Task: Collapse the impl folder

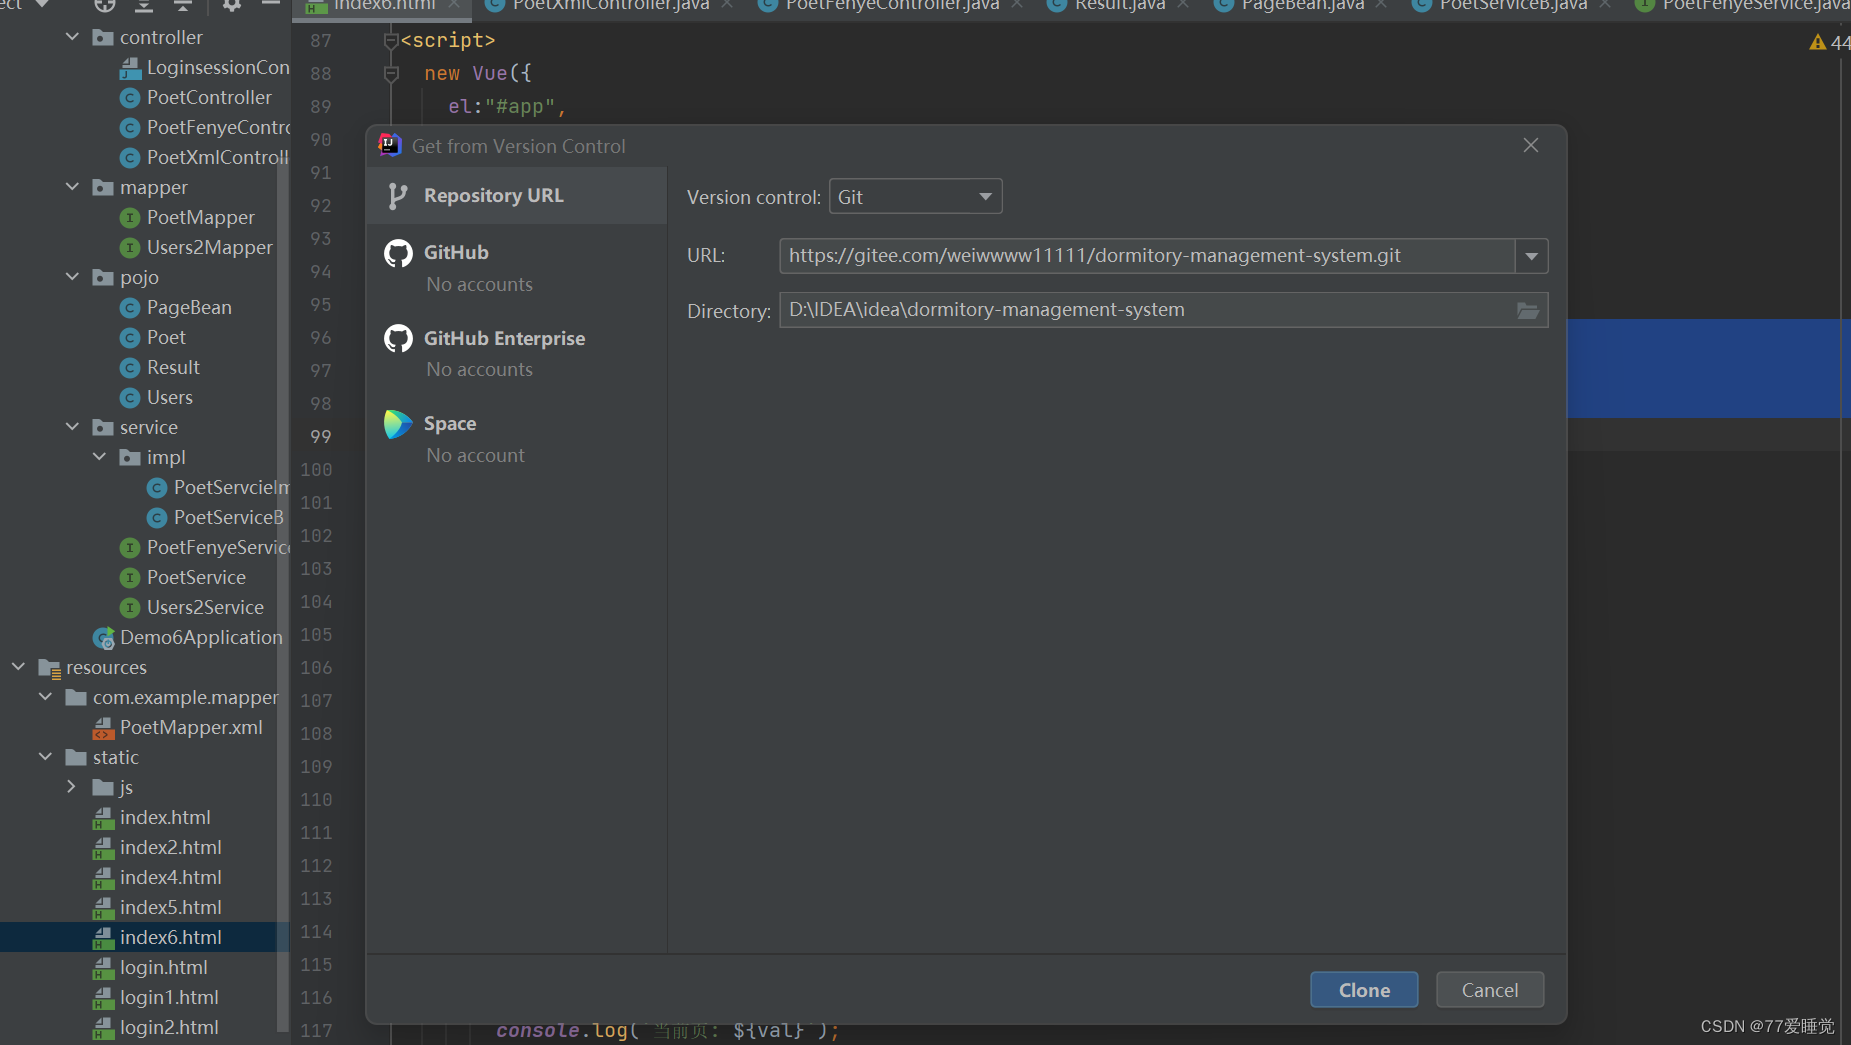Action: [x=99, y=457]
